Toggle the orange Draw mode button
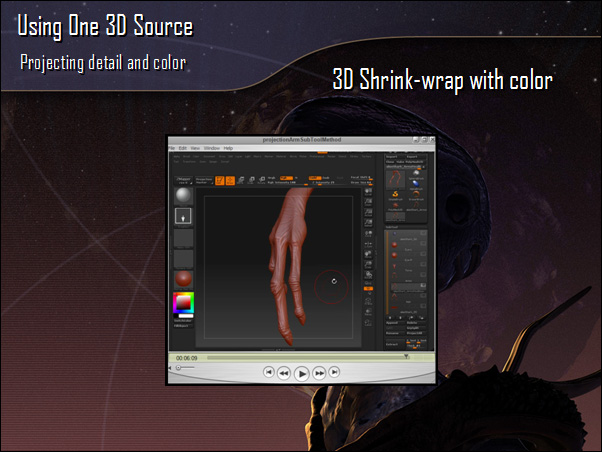Image resolution: width=602 pixels, height=452 pixels. (x=230, y=180)
